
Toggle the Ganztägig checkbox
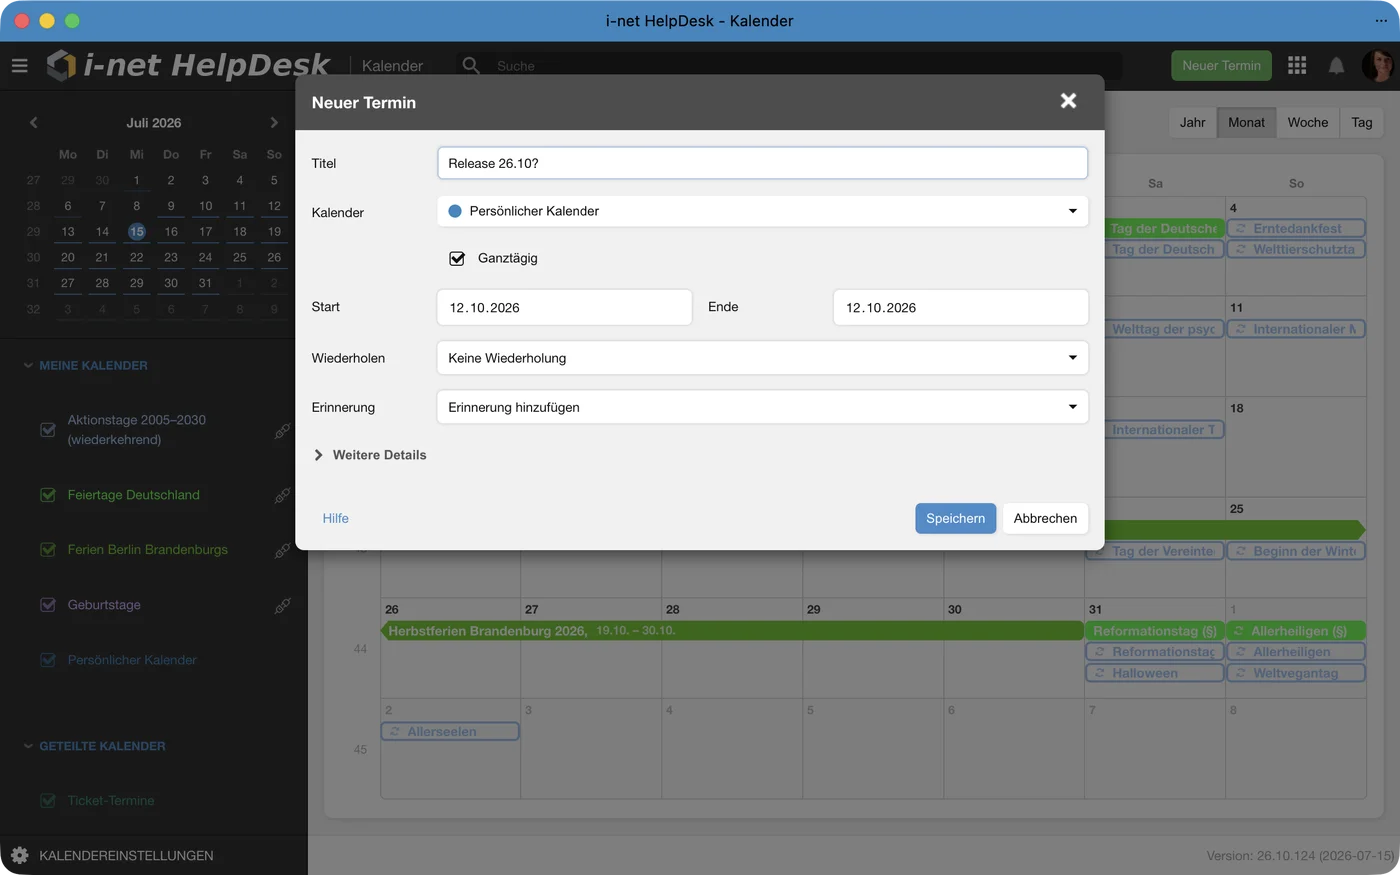pyautogui.click(x=457, y=258)
